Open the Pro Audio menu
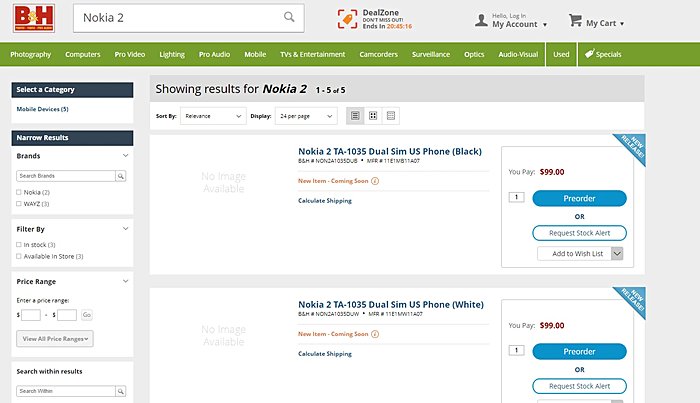 tap(214, 54)
